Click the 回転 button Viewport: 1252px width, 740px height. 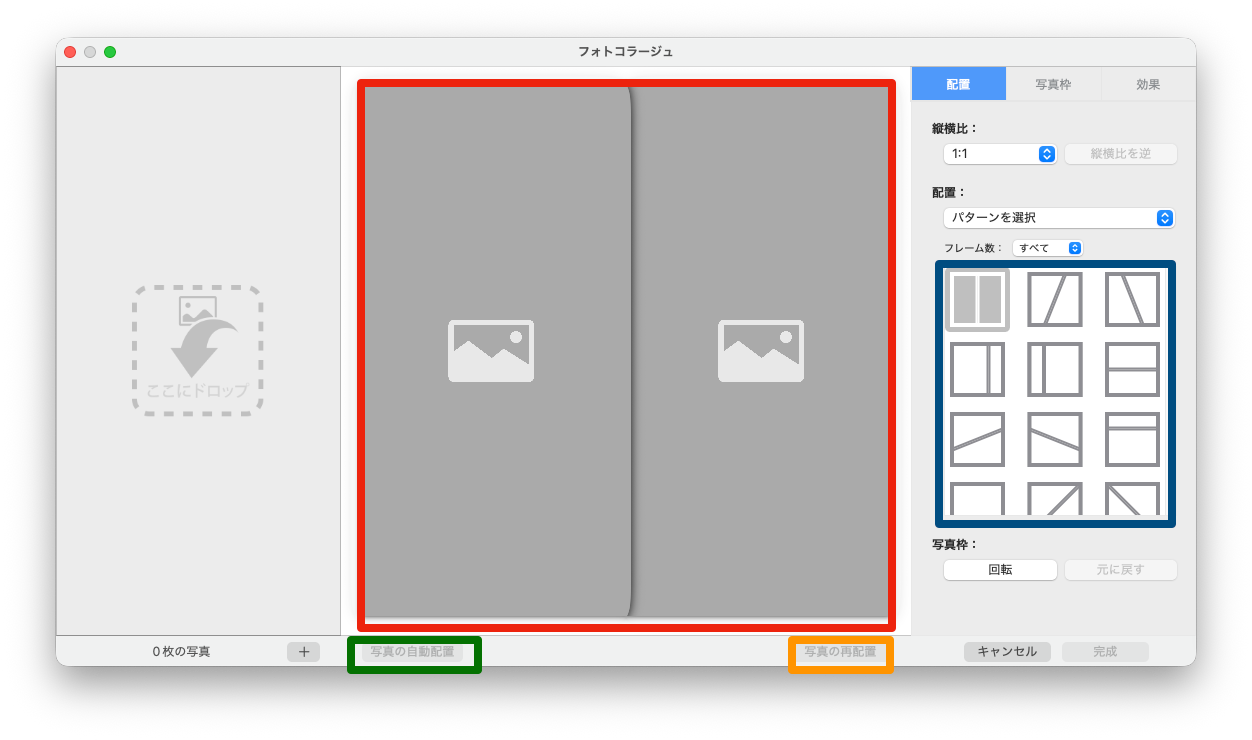[x=1000, y=570]
